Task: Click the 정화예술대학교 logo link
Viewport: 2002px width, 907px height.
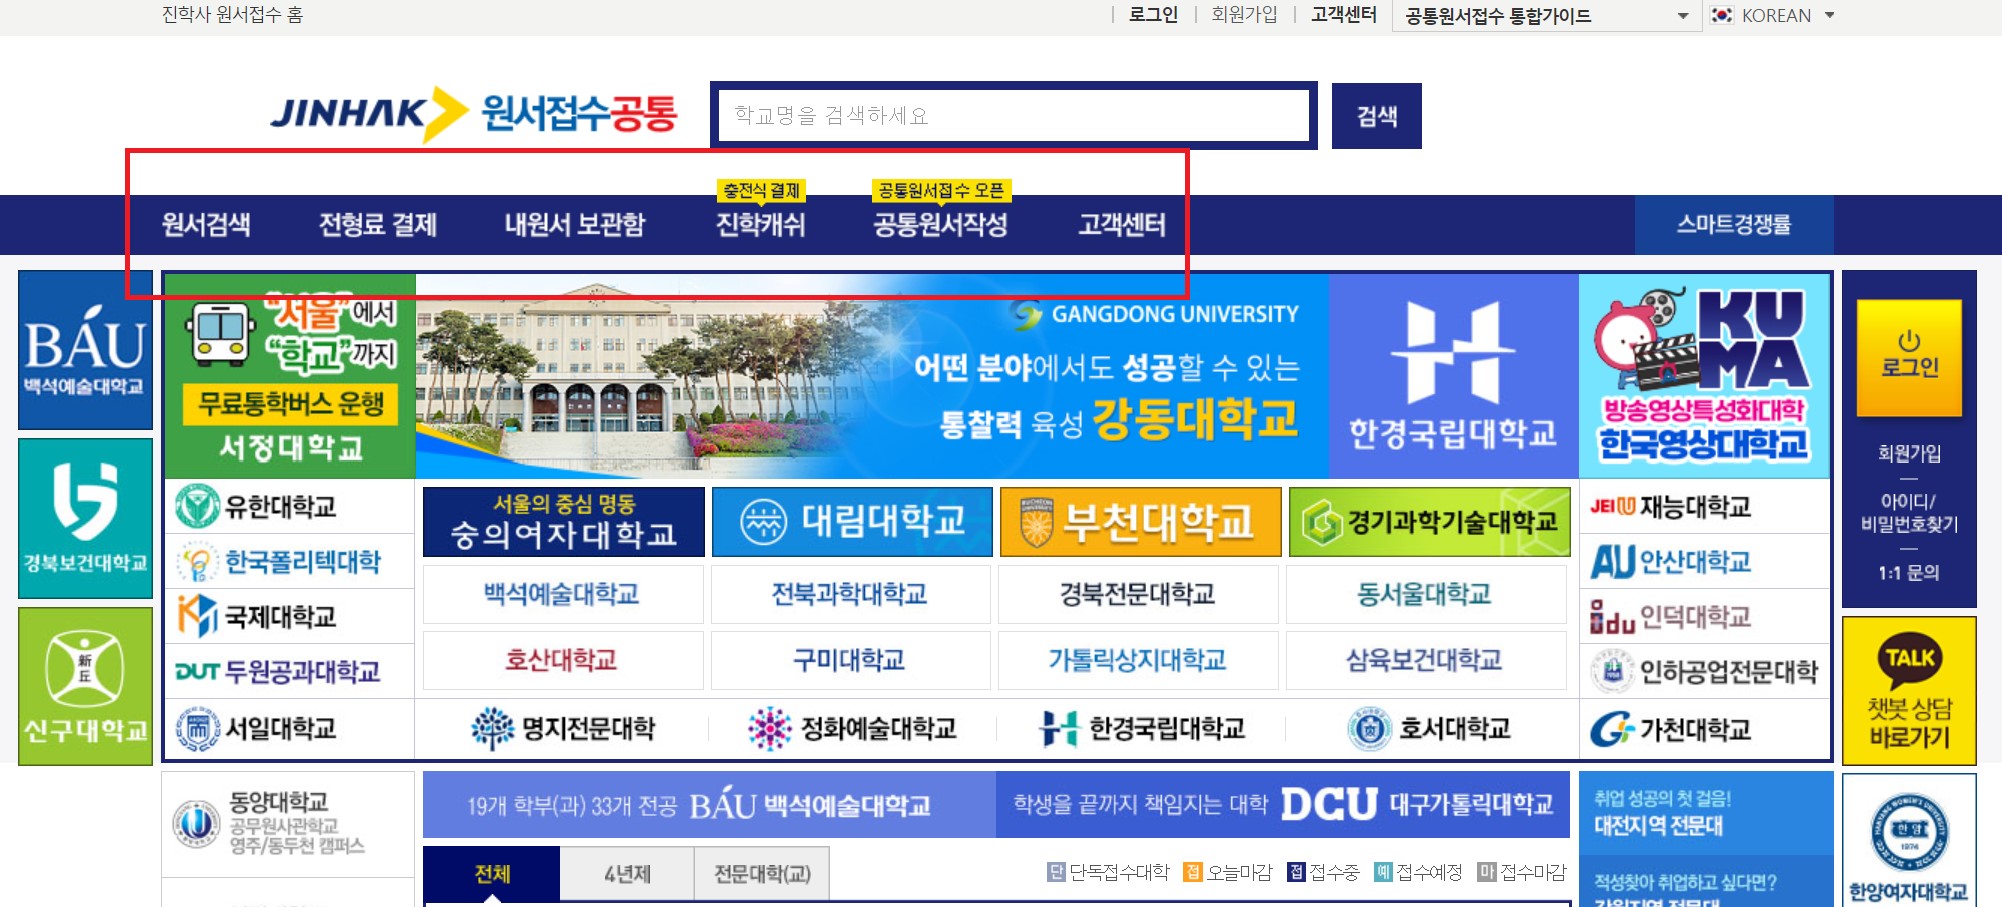Action: [852, 729]
